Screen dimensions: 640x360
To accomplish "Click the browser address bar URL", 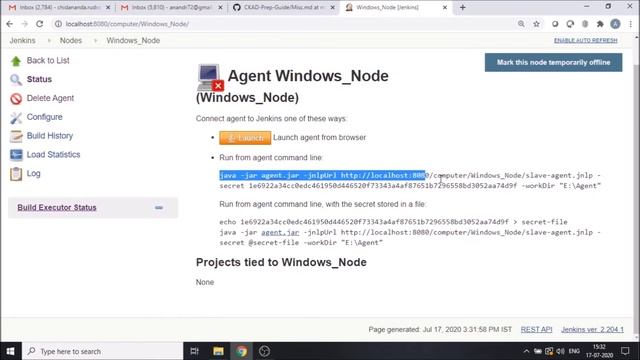I will pyautogui.click(x=127, y=24).
